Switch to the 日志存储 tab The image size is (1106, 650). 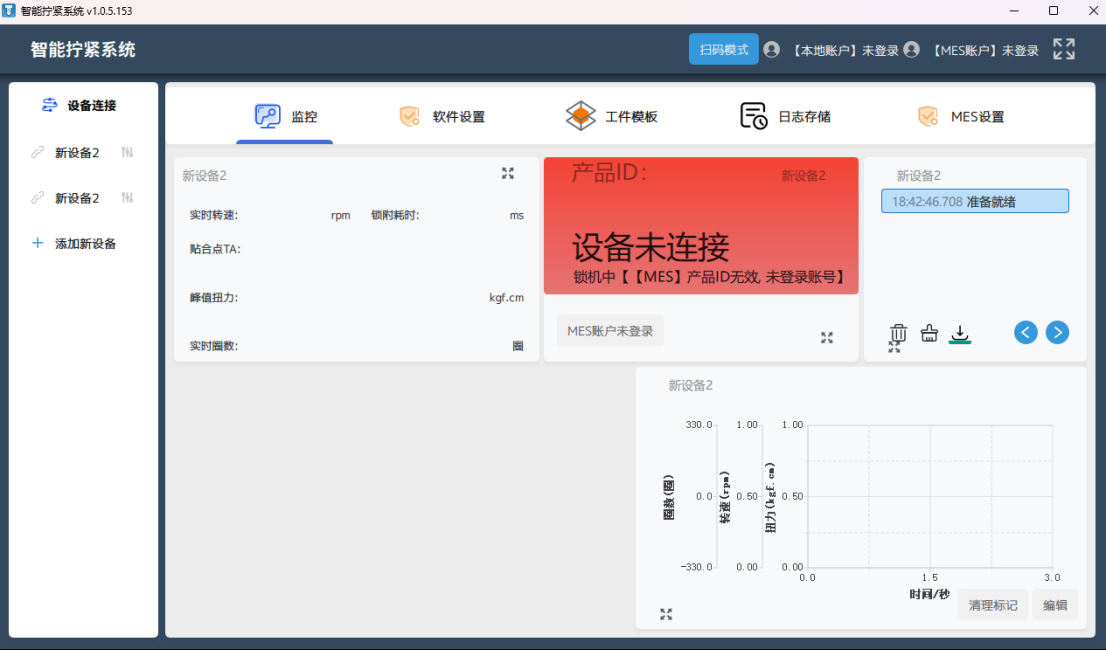tap(784, 116)
